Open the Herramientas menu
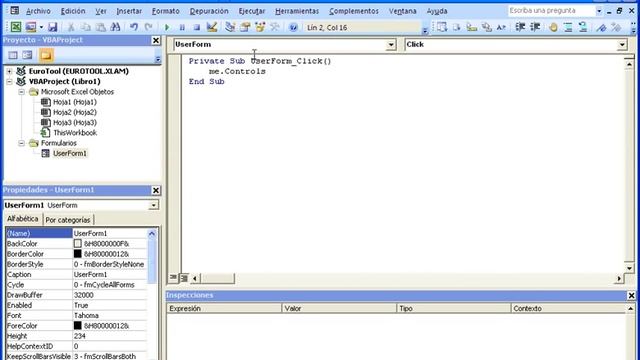 tap(297, 11)
